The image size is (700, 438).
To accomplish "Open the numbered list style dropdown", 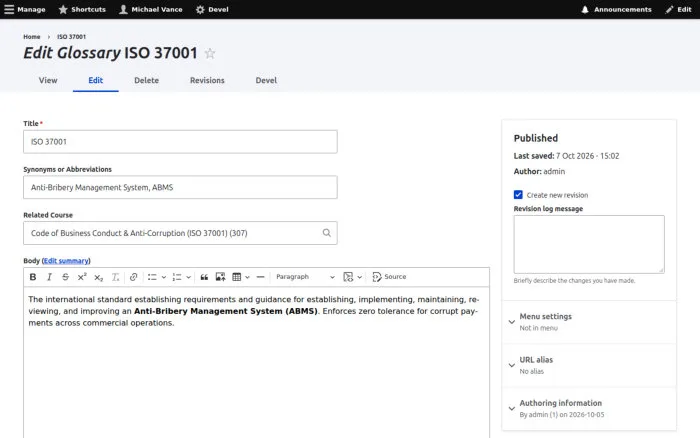I will tap(189, 277).
